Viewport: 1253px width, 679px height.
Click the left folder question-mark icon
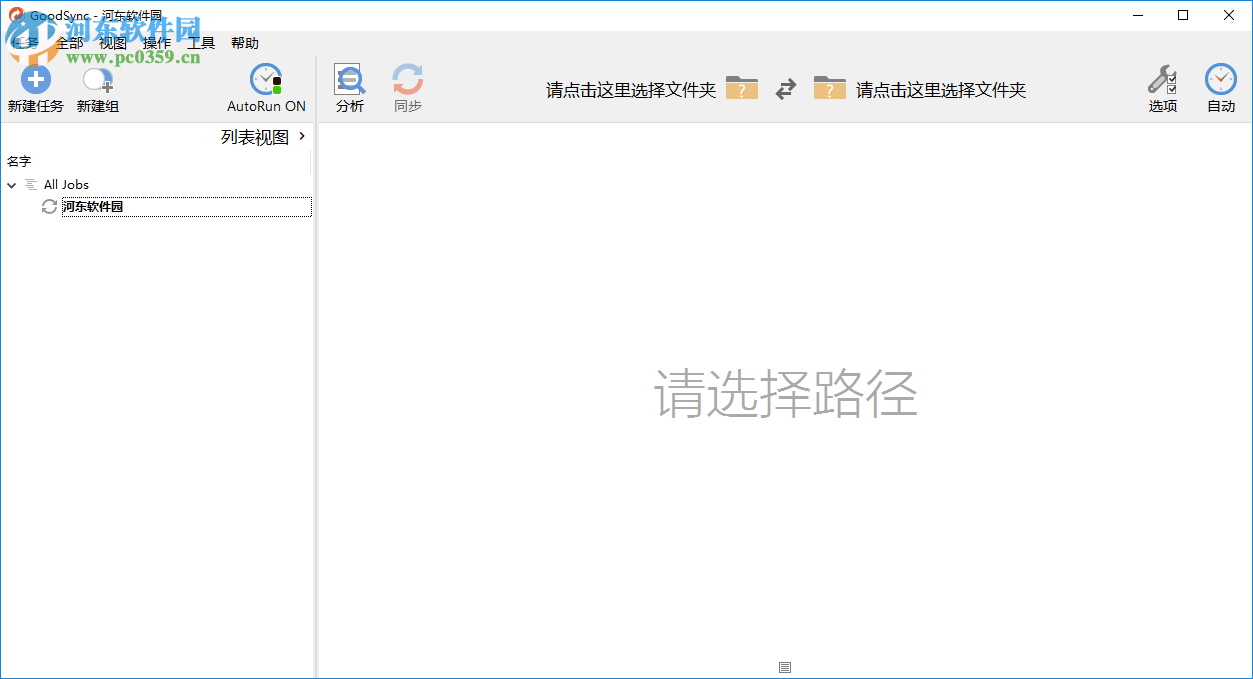[742, 88]
